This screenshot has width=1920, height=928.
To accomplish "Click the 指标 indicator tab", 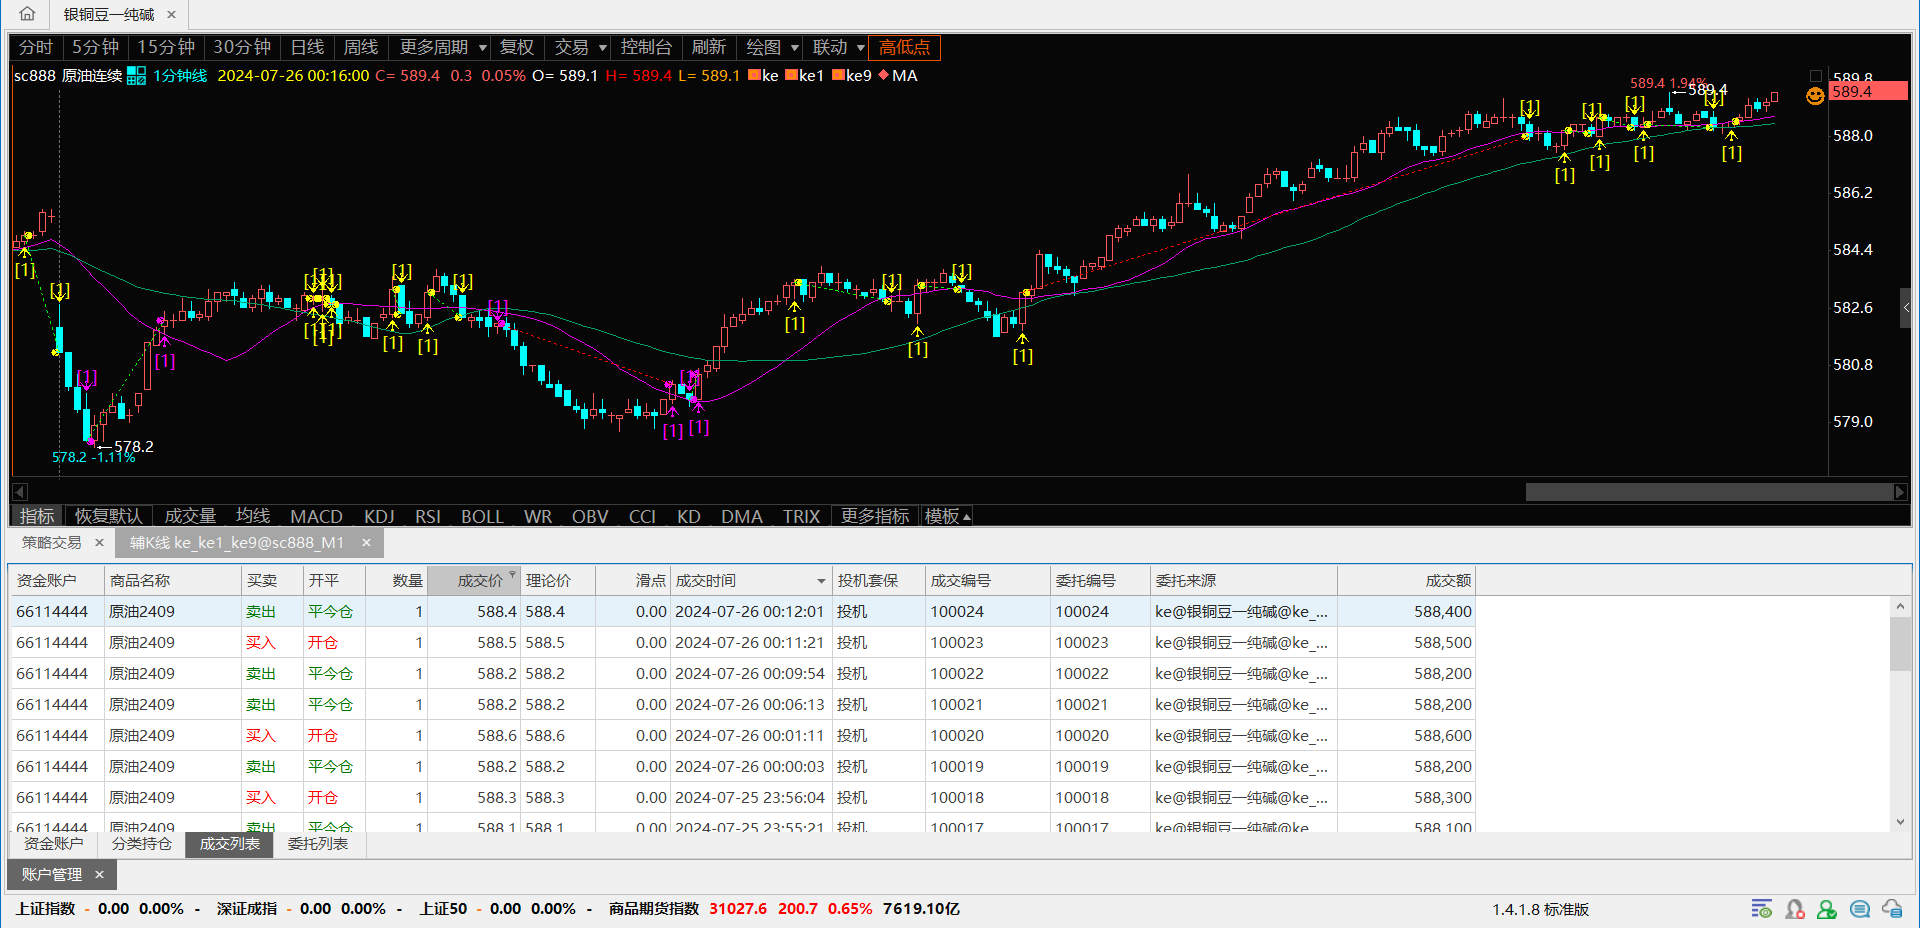I will coord(37,516).
